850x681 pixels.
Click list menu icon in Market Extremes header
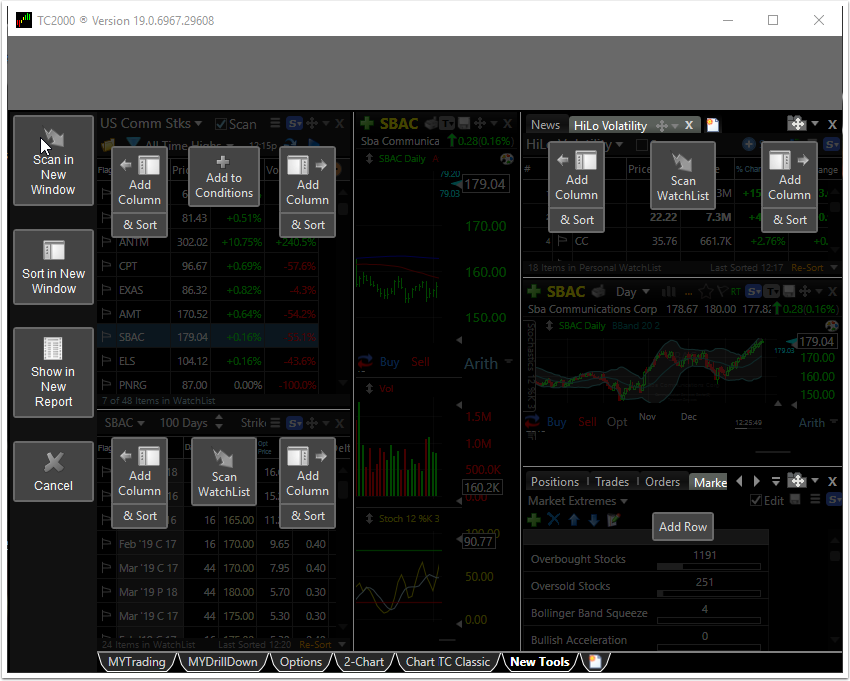(x=815, y=499)
